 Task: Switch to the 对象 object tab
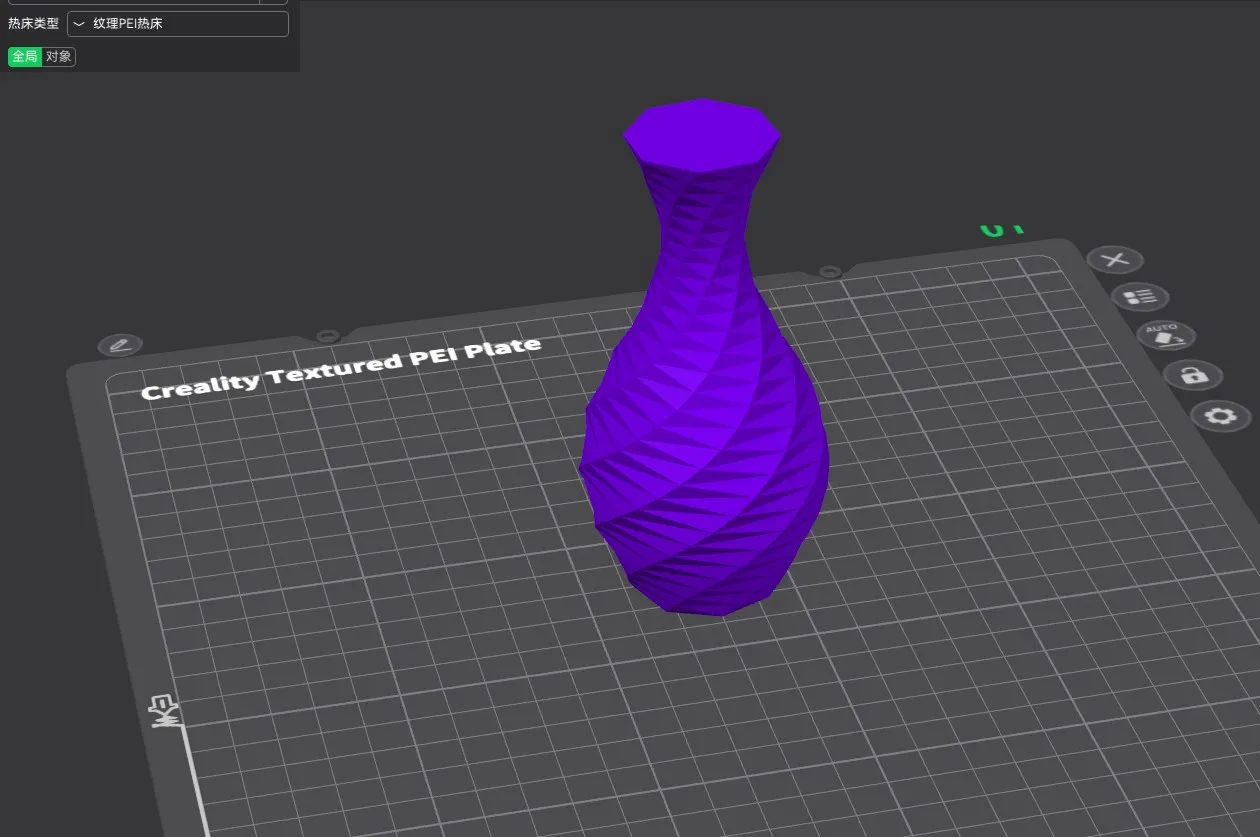pos(59,57)
